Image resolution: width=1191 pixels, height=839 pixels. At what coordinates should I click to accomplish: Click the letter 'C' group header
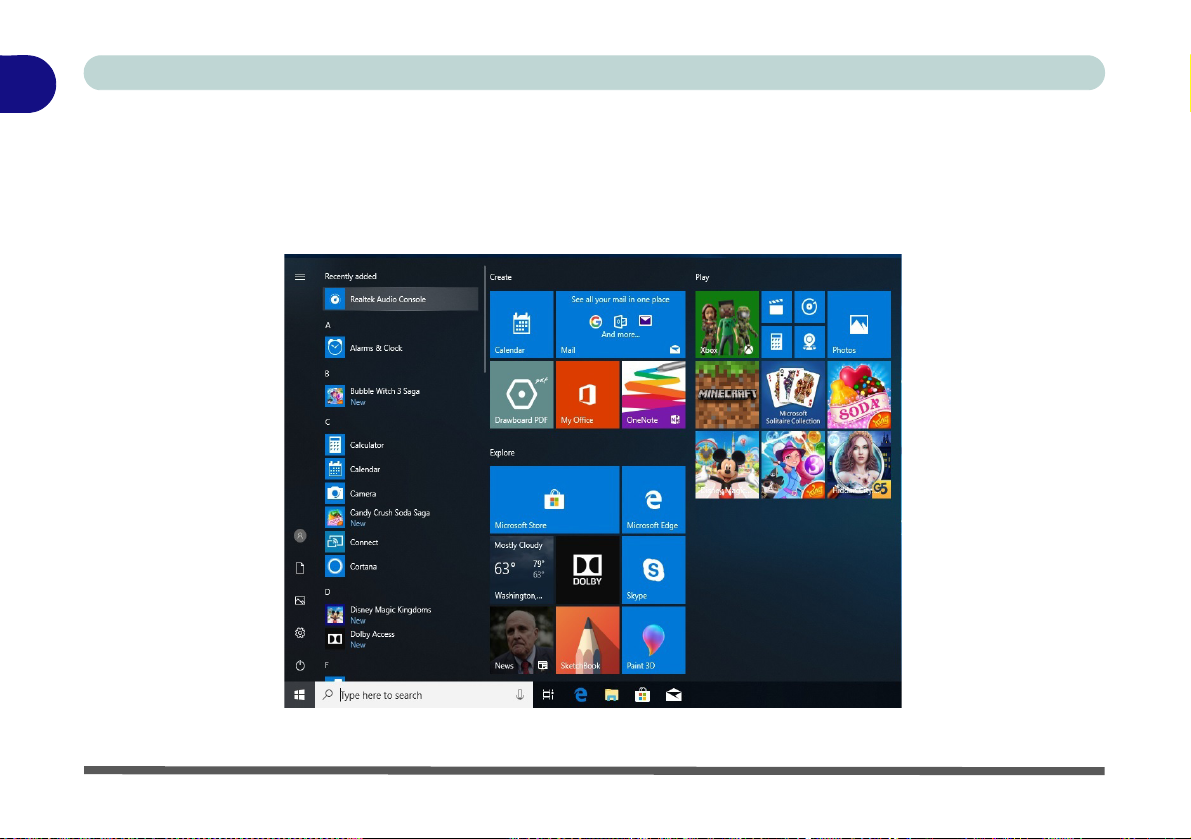tap(328, 422)
